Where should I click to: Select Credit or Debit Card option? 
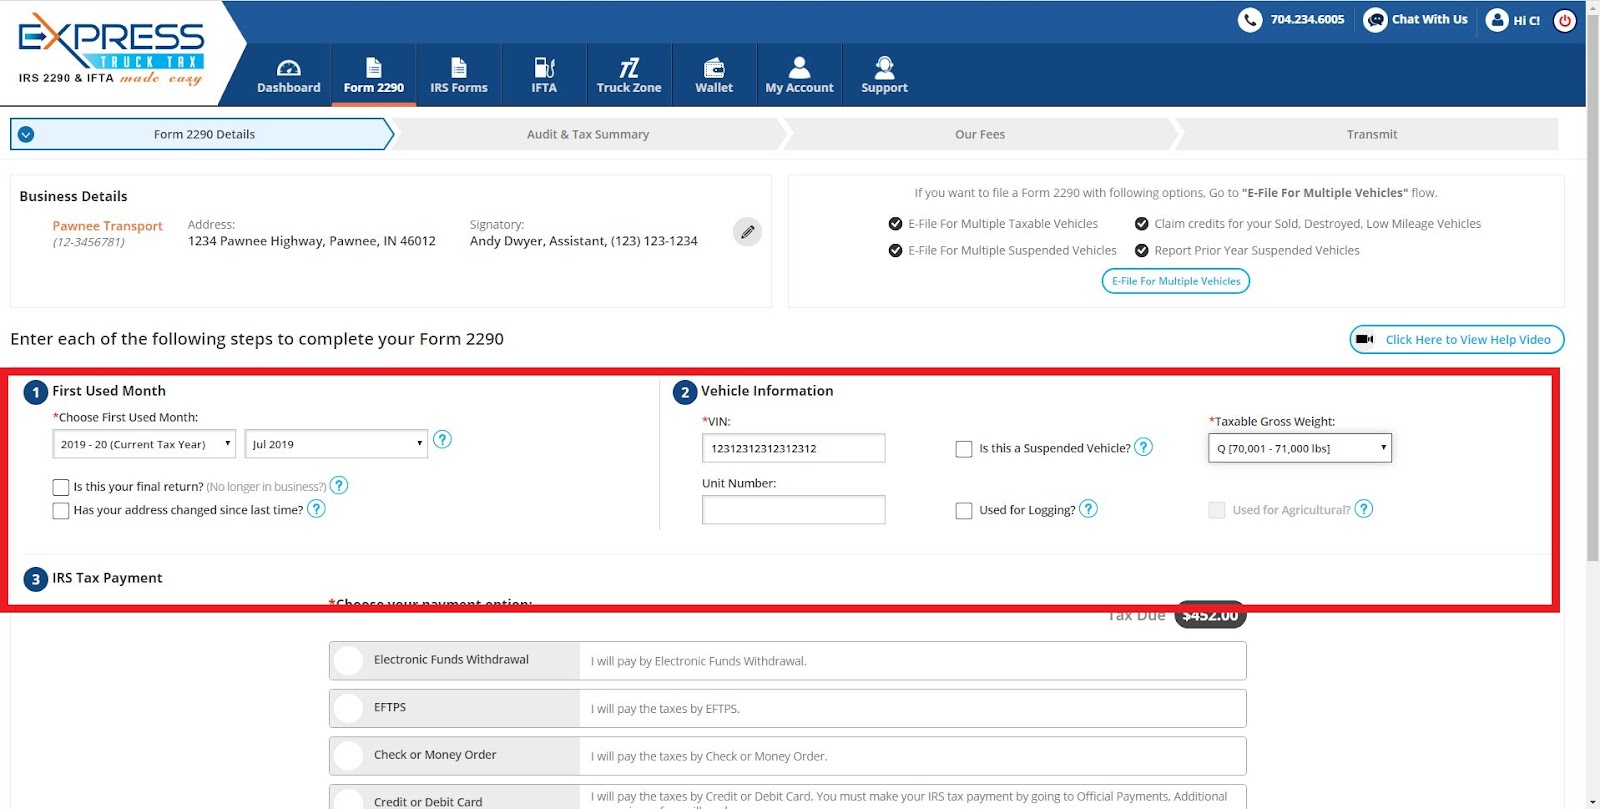[349, 799]
